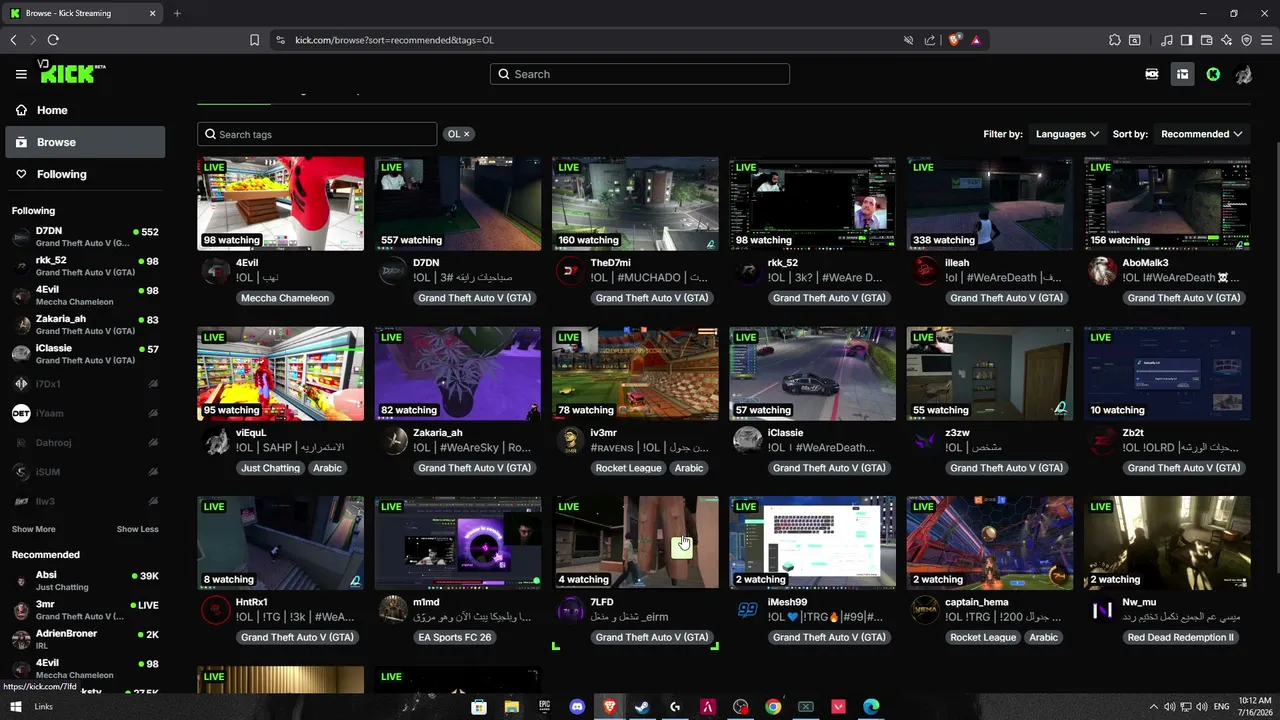
Task: Open the Recommended sort dropdown
Action: click(x=1202, y=134)
